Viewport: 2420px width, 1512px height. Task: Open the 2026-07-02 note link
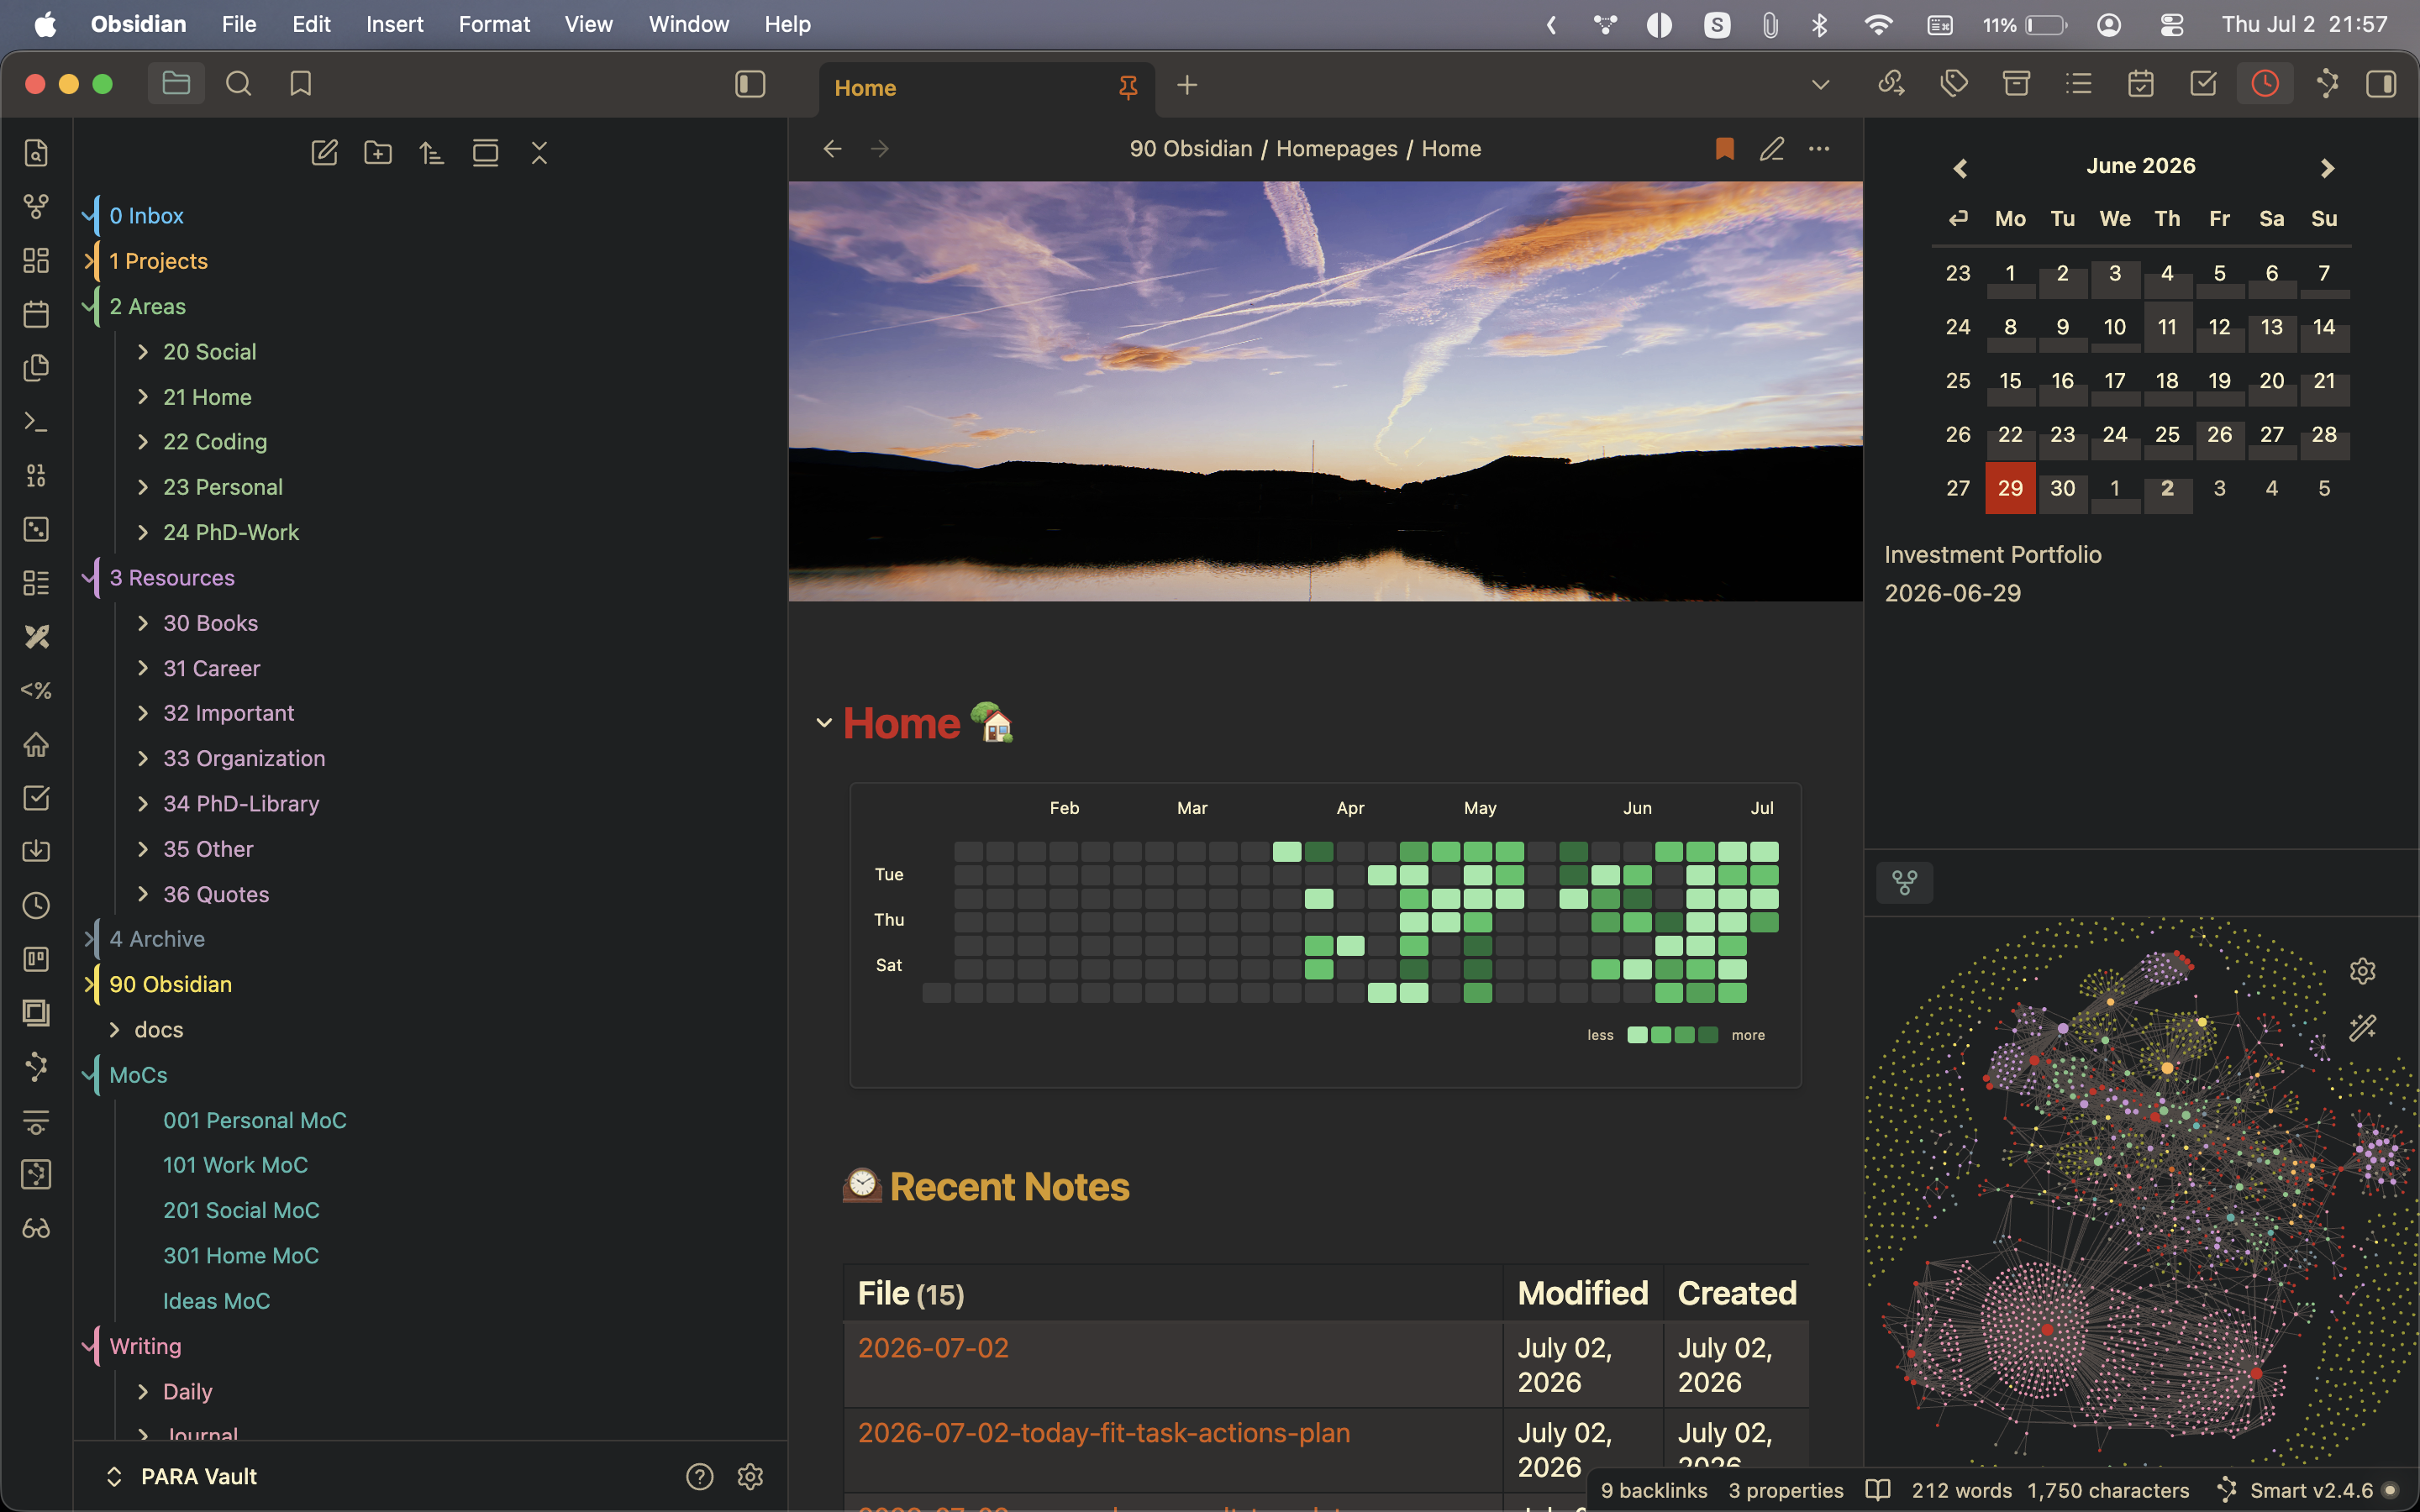tap(933, 1348)
